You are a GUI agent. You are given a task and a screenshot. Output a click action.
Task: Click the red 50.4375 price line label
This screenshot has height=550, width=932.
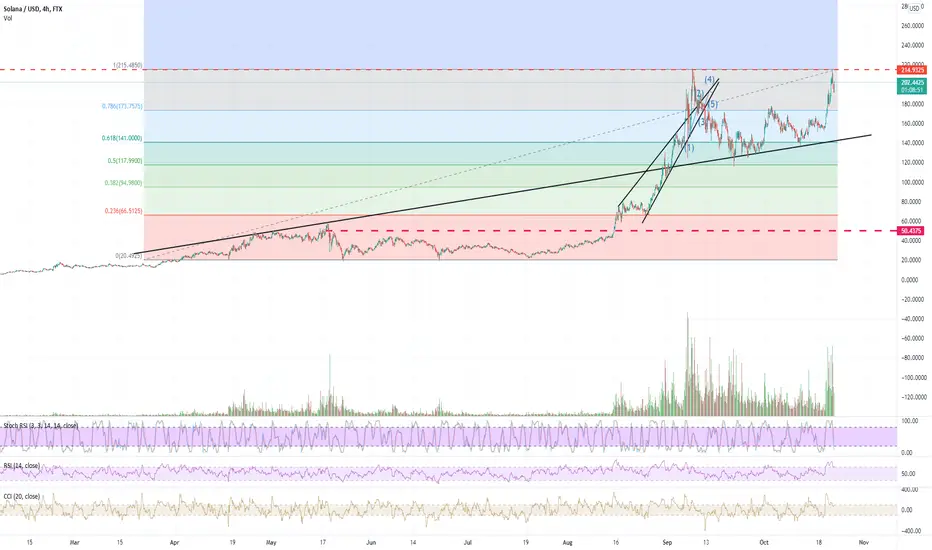pos(911,231)
